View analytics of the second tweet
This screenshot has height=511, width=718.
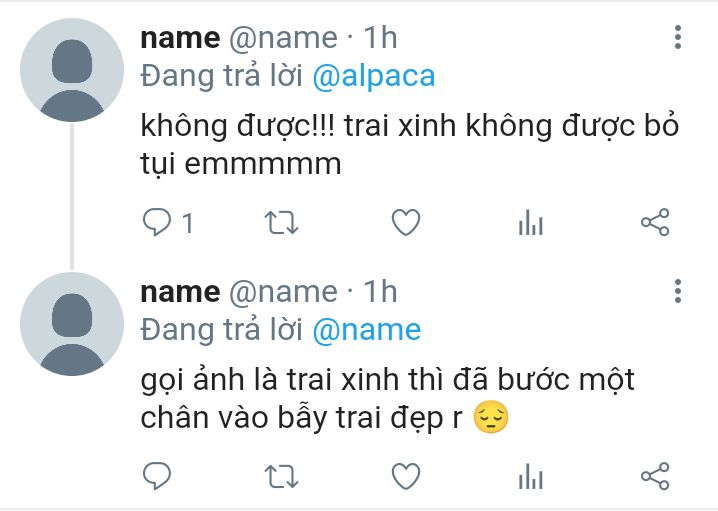point(531,476)
